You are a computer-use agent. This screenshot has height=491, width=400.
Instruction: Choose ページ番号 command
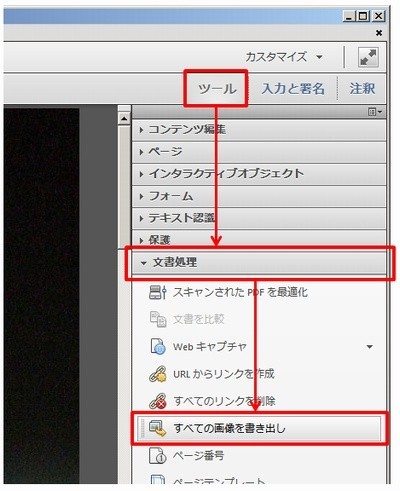(199, 456)
